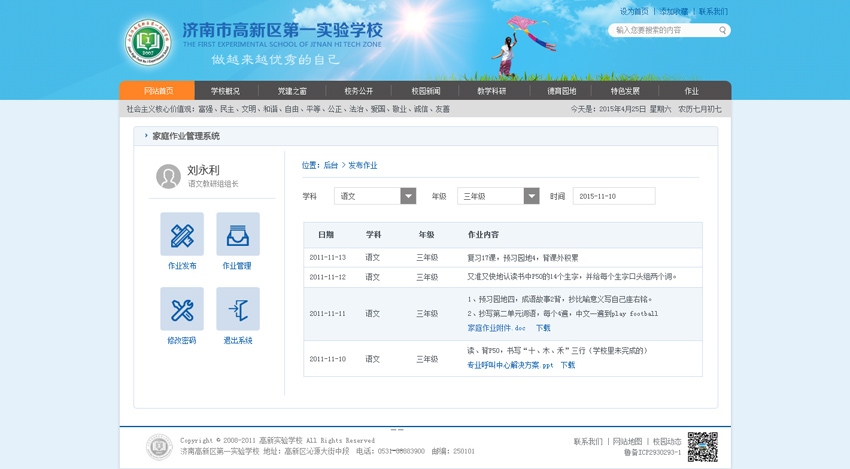
Task: Click the 设为首页 link at top right
Action: click(x=634, y=12)
